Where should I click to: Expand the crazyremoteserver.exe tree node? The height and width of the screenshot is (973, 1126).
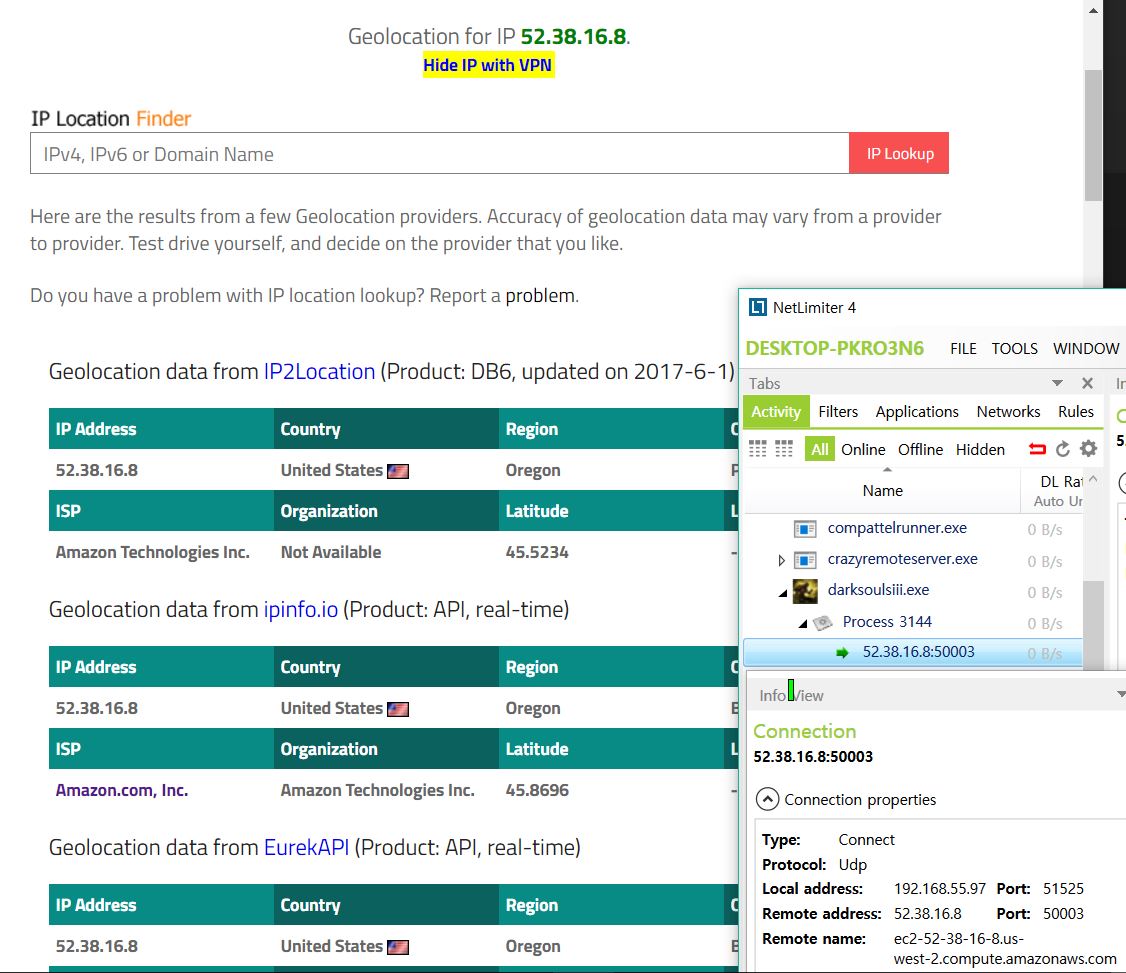tap(781, 560)
